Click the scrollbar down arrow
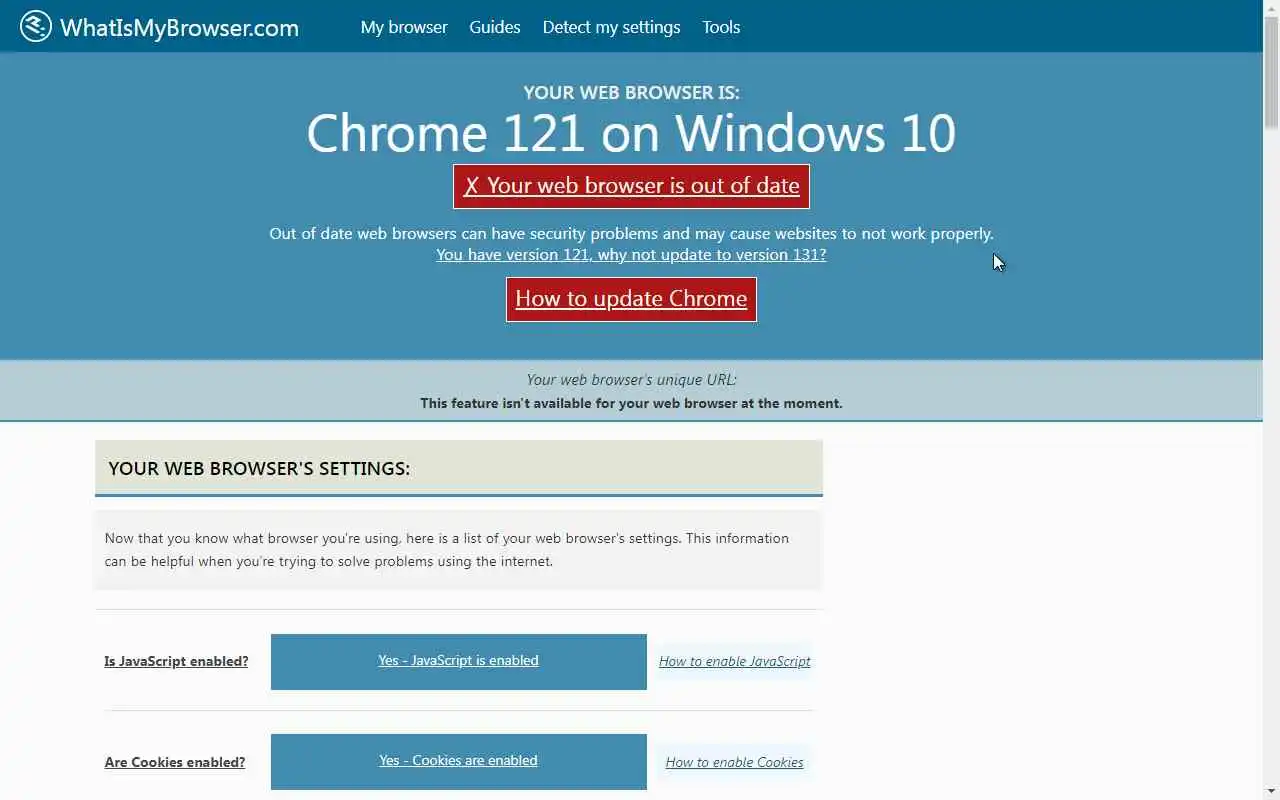The image size is (1280, 800). pos(1272,792)
